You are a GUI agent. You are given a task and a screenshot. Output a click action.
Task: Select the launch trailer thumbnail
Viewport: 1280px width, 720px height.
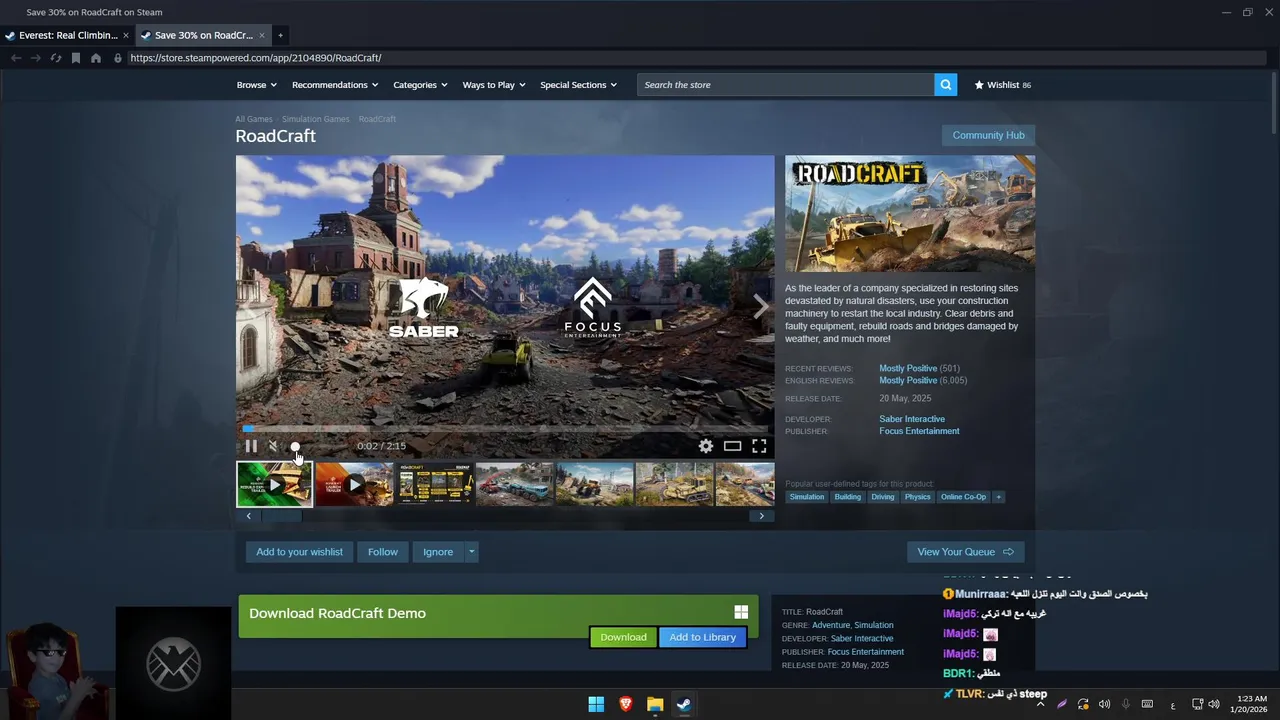[x=354, y=484]
